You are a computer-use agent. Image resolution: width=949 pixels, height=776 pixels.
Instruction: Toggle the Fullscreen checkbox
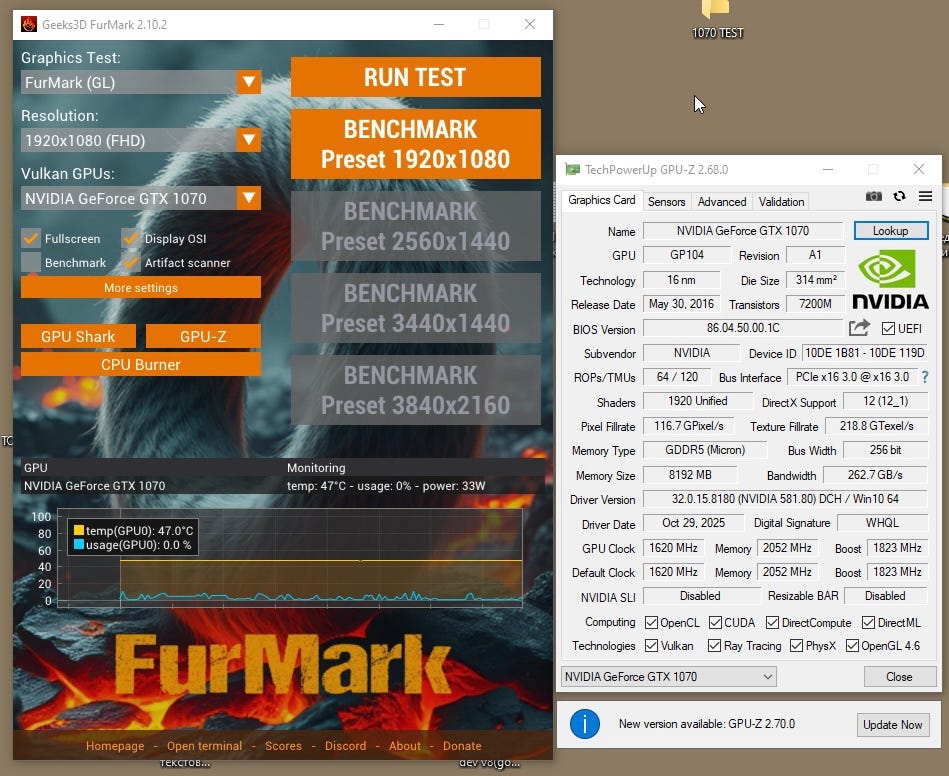pyautogui.click(x=31, y=238)
